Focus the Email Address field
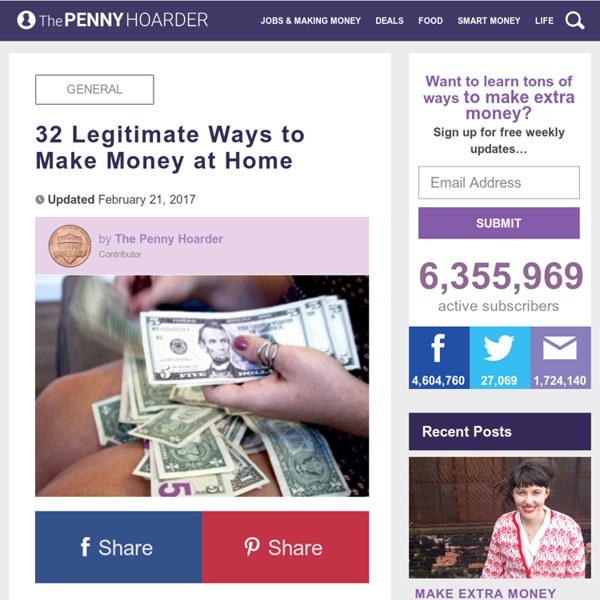The image size is (600, 600). [499, 183]
